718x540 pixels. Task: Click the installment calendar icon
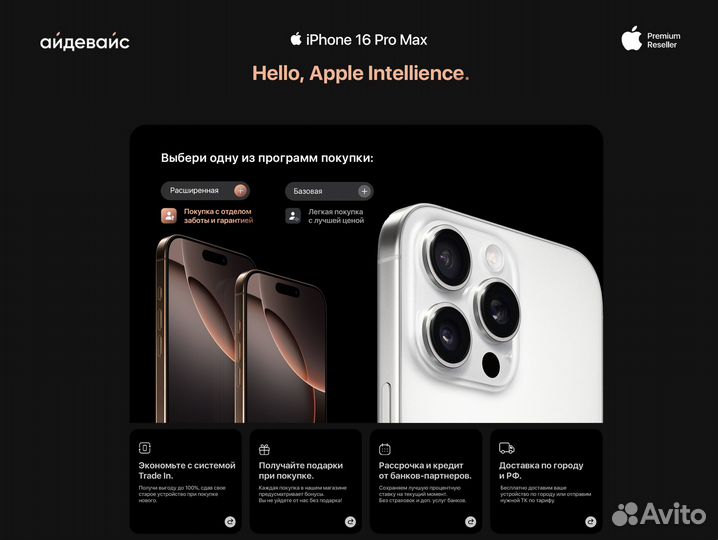(x=385, y=449)
